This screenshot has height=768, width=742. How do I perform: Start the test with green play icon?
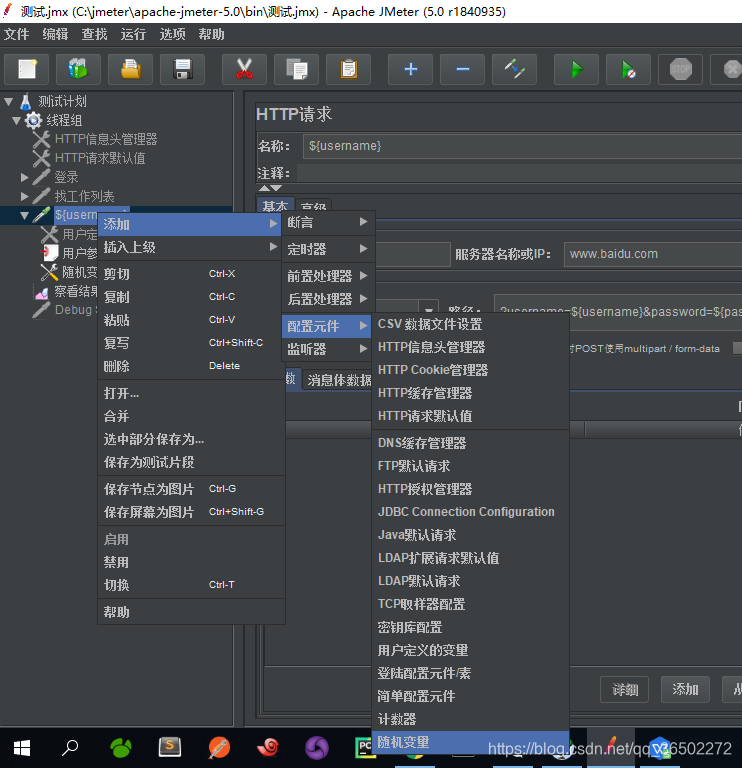576,69
